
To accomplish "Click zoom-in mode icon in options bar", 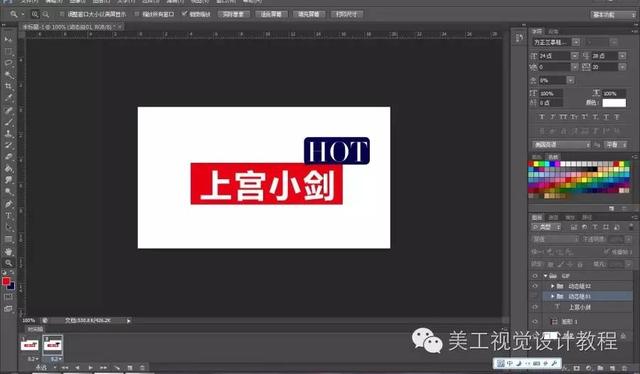I will (x=35, y=14).
